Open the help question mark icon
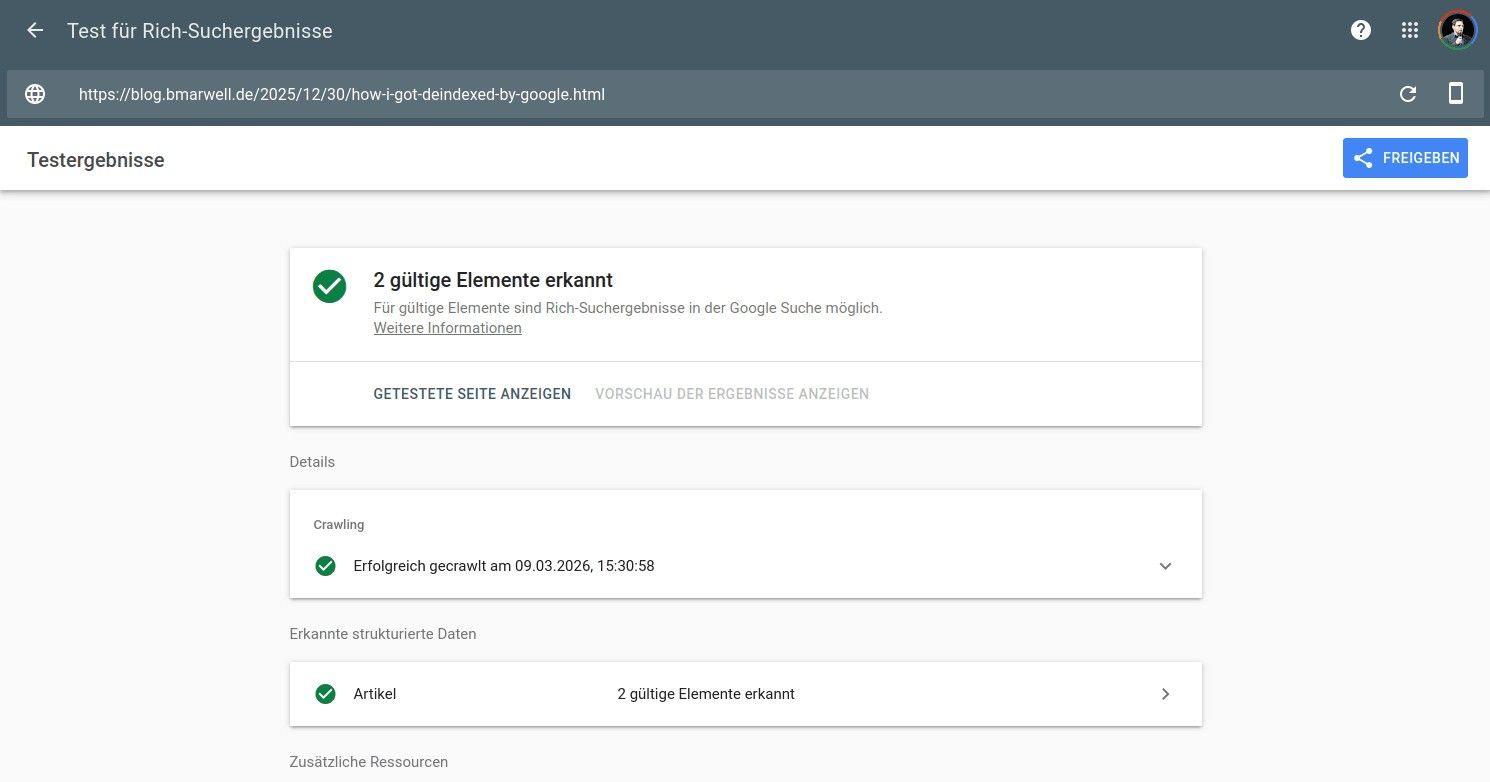This screenshot has width=1490, height=782. [1361, 30]
